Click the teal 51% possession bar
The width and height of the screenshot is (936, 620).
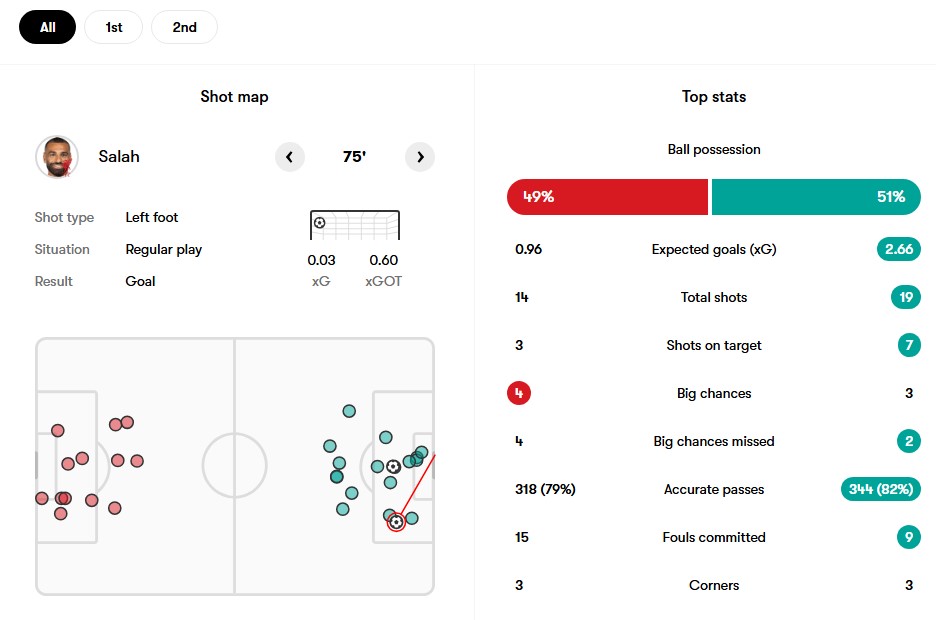click(816, 197)
